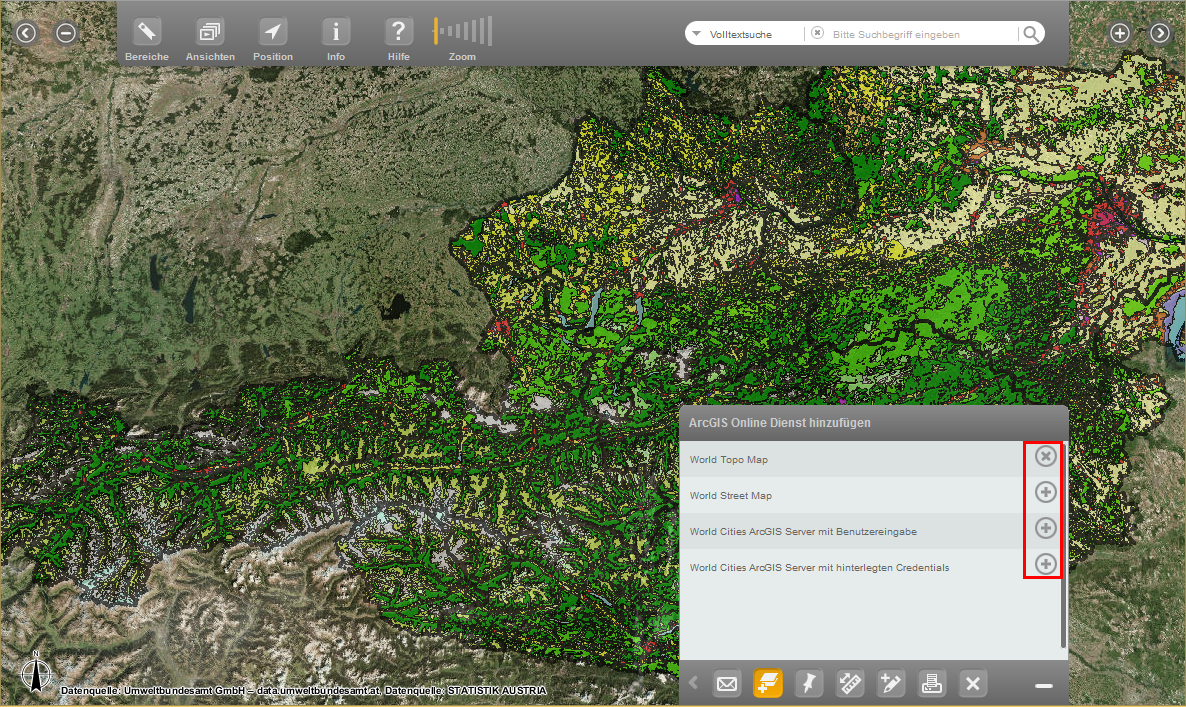Open the Ansichten menu
This screenshot has height=707, width=1186.
tap(209, 30)
